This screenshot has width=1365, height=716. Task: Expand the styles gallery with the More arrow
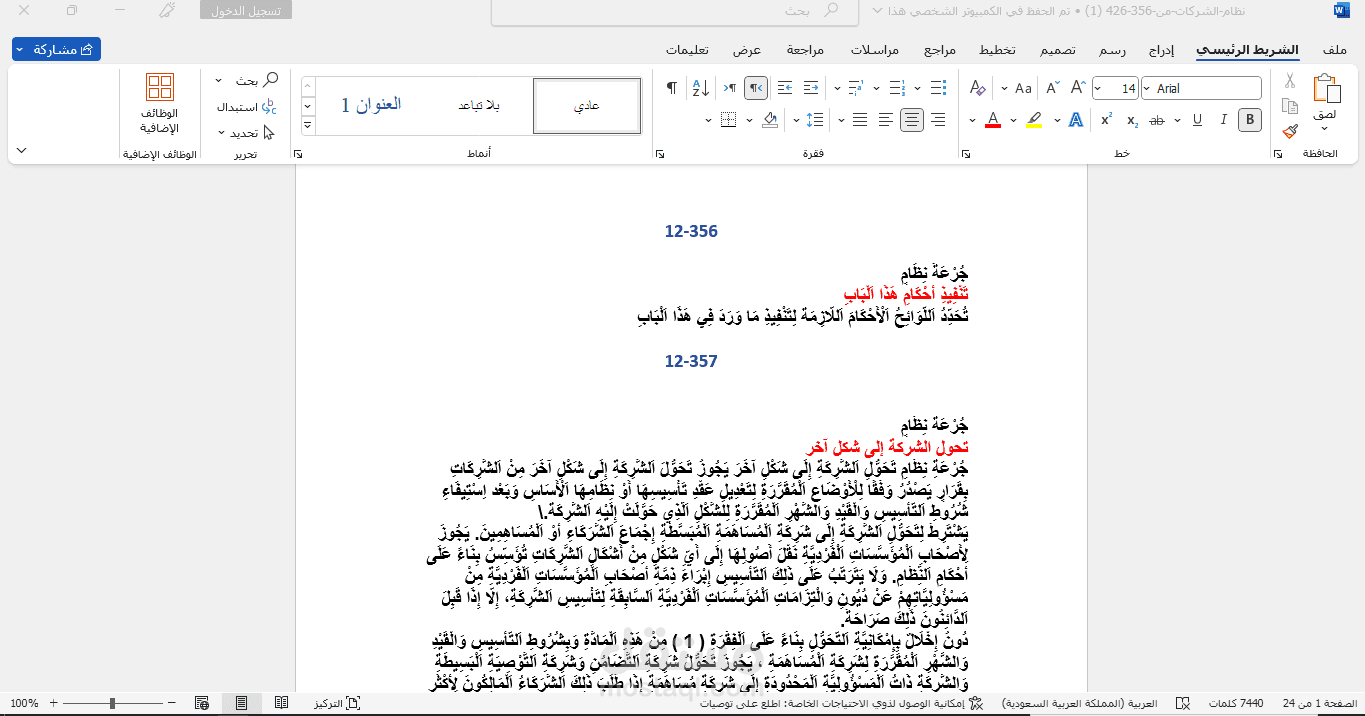[309, 127]
